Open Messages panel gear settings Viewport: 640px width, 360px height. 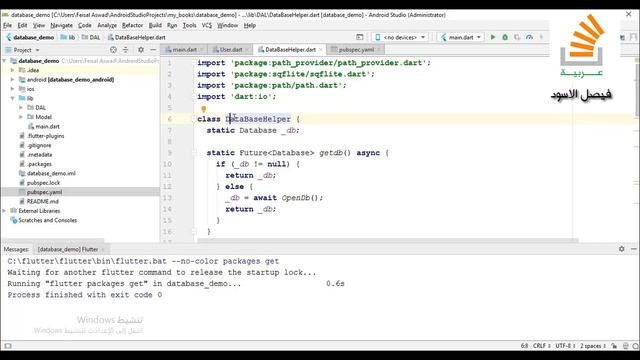point(622,249)
